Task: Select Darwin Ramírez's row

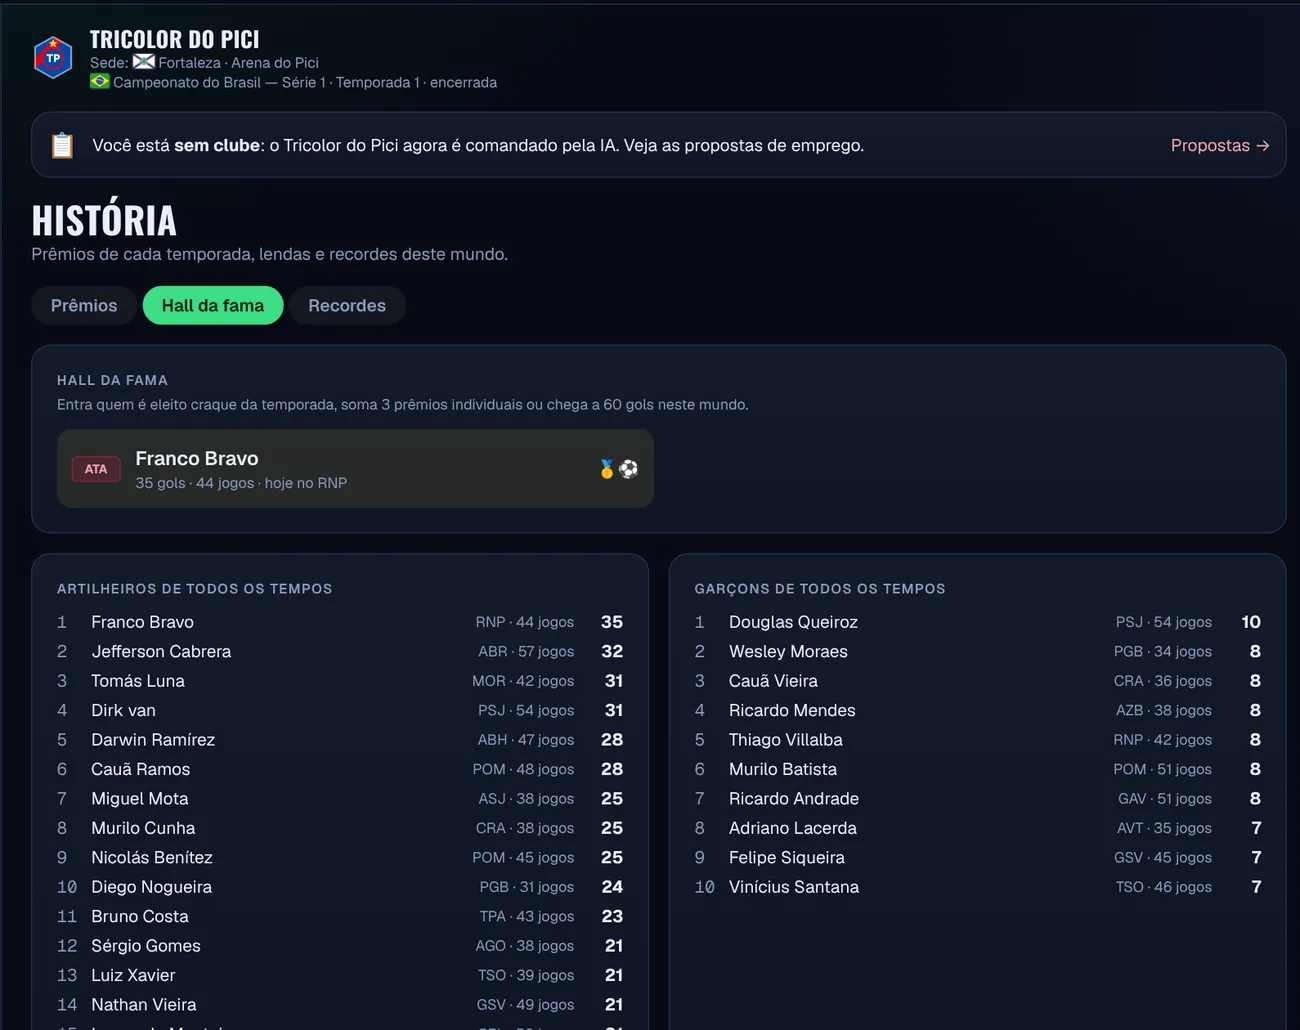Action: point(340,740)
